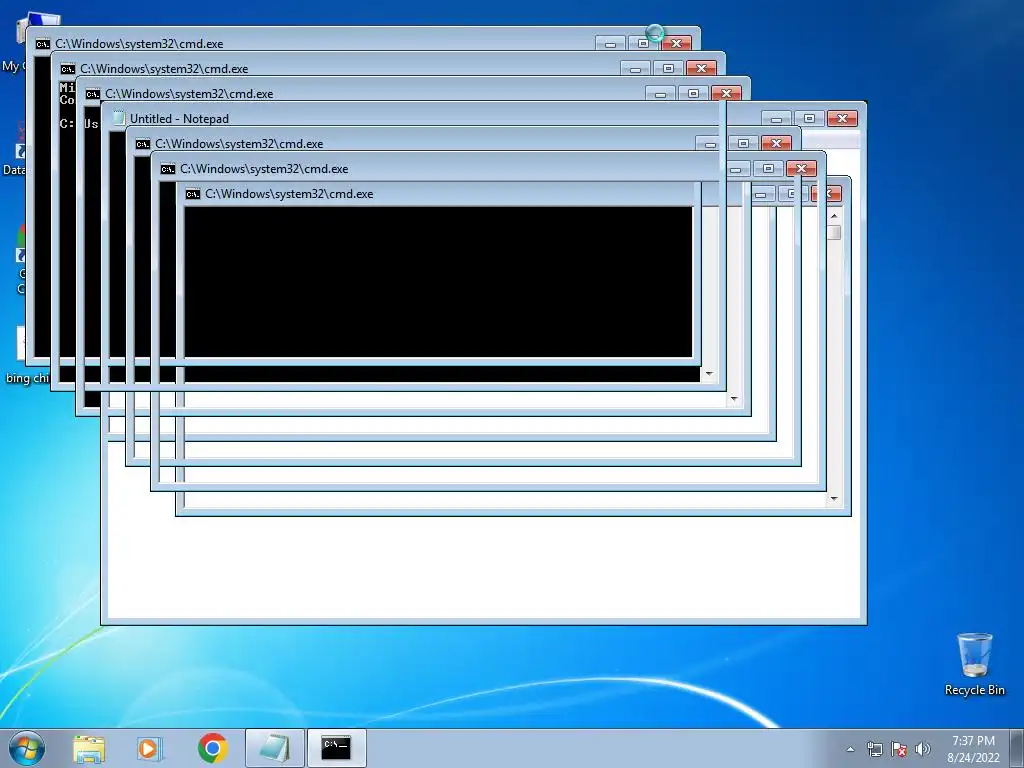Maximize the Untitled - Notepad window
Image resolution: width=1024 pixels, height=768 pixels.
click(x=809, y=118)
